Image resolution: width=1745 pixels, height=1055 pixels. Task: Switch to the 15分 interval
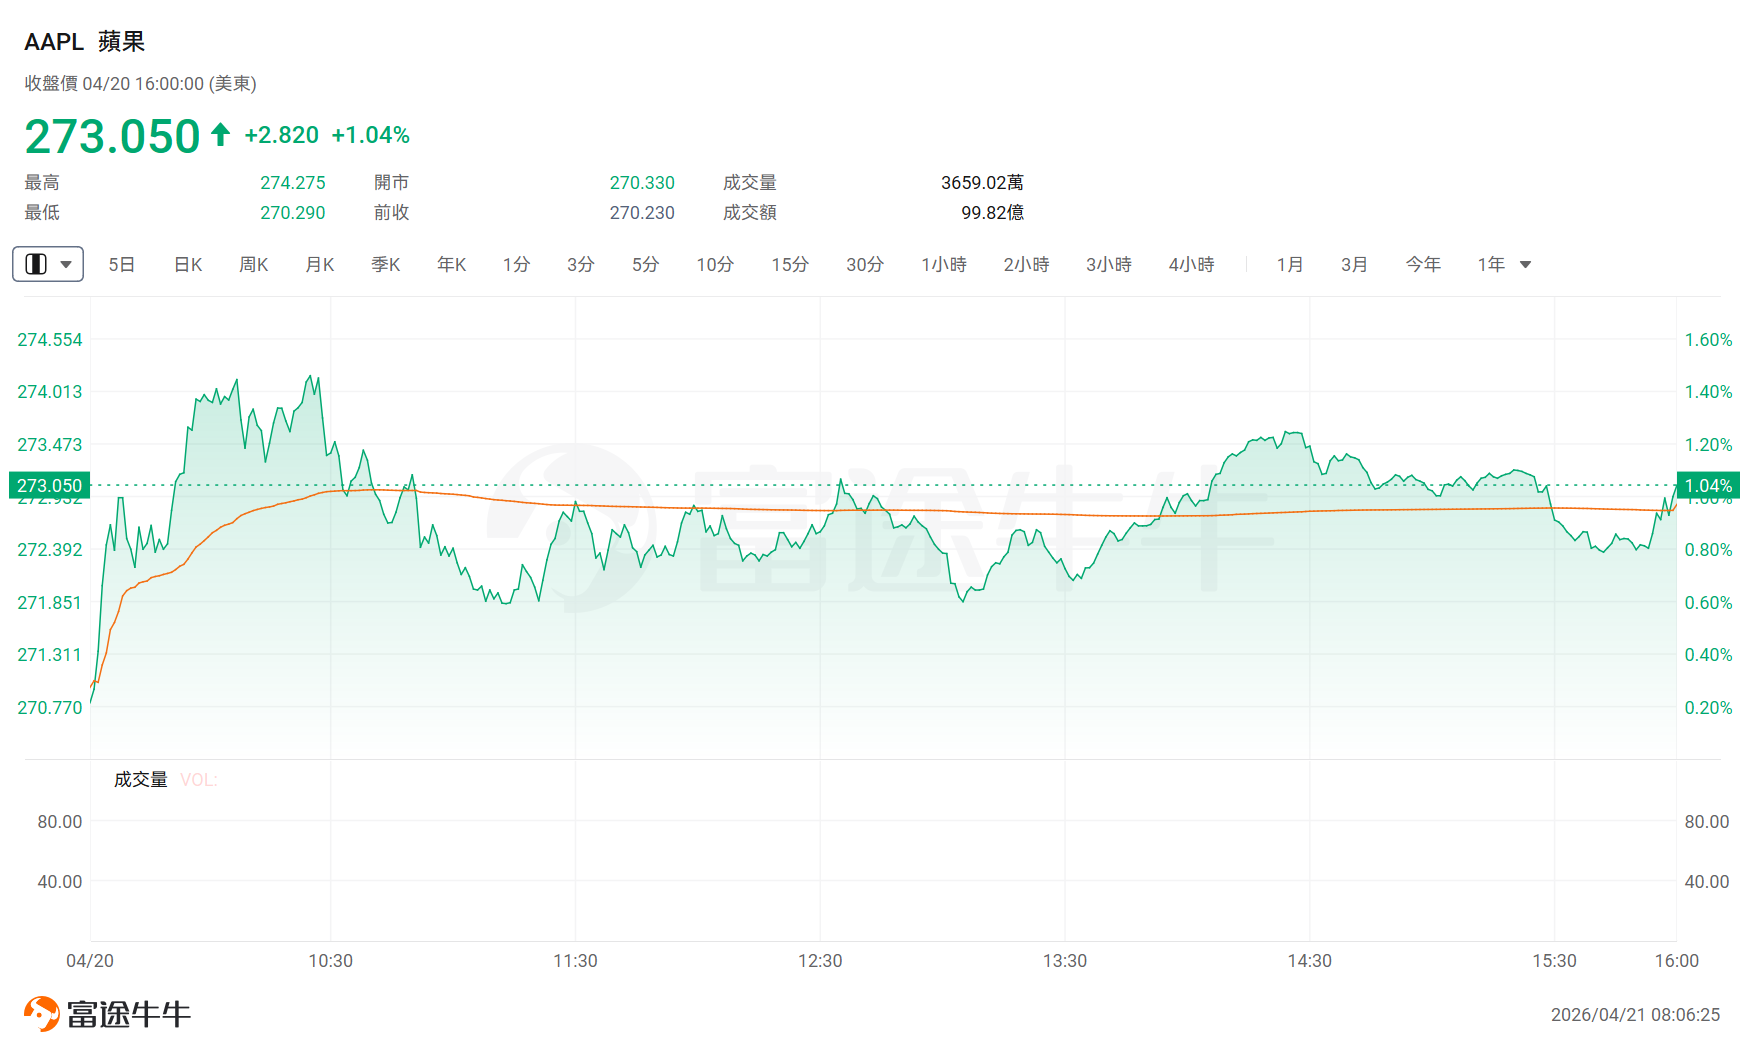790,264
